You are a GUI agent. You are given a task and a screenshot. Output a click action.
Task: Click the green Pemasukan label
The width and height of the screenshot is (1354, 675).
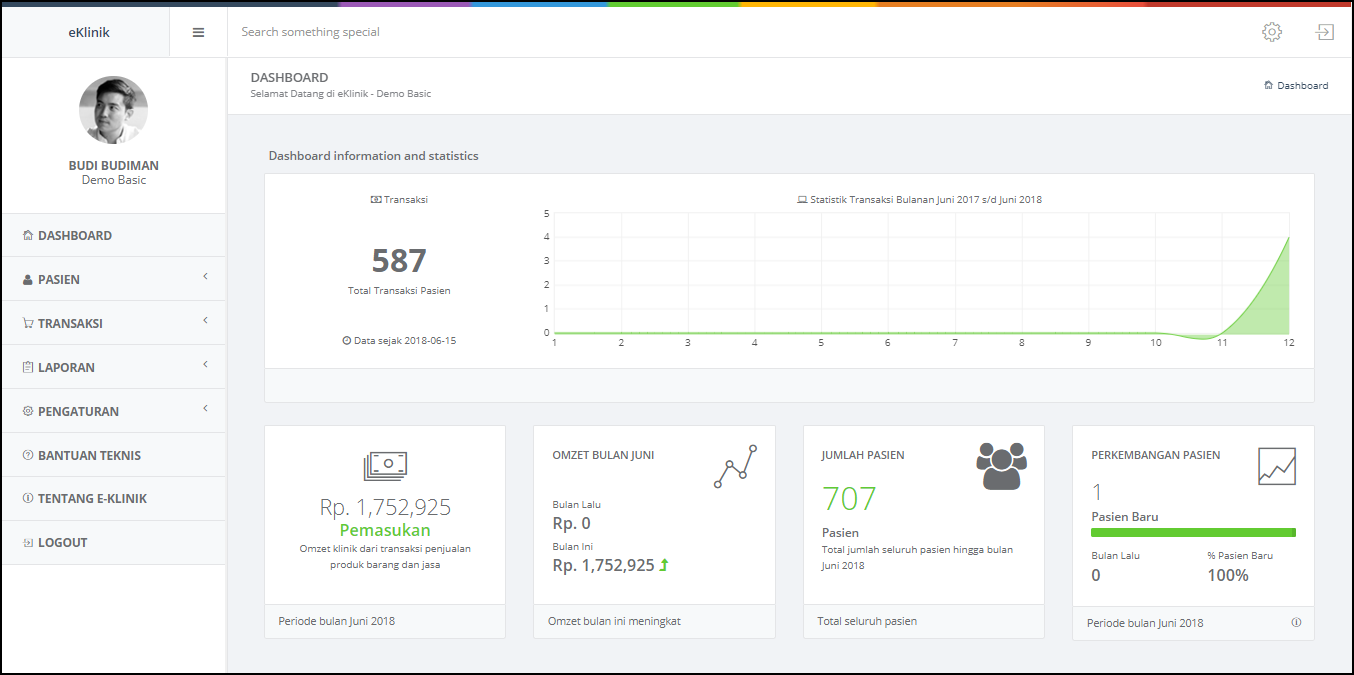click(385, 531)
